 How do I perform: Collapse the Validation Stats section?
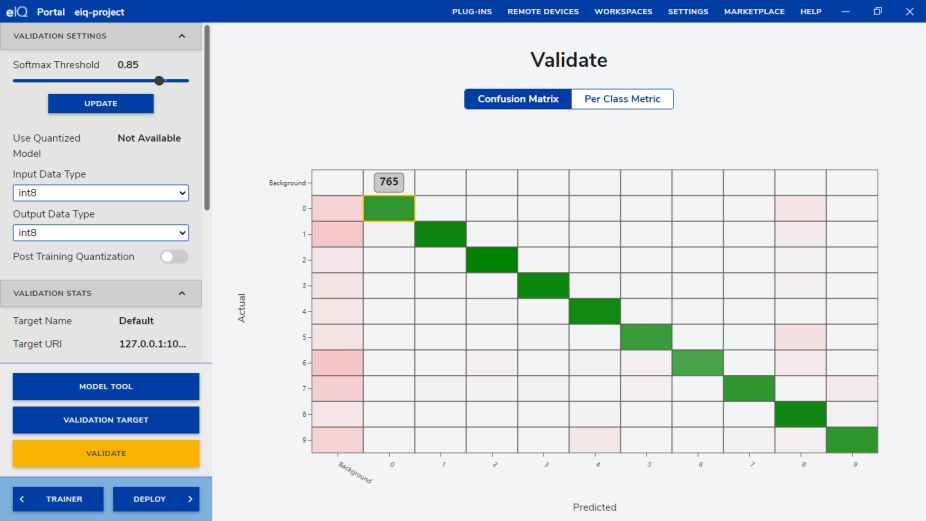(181, 293)
